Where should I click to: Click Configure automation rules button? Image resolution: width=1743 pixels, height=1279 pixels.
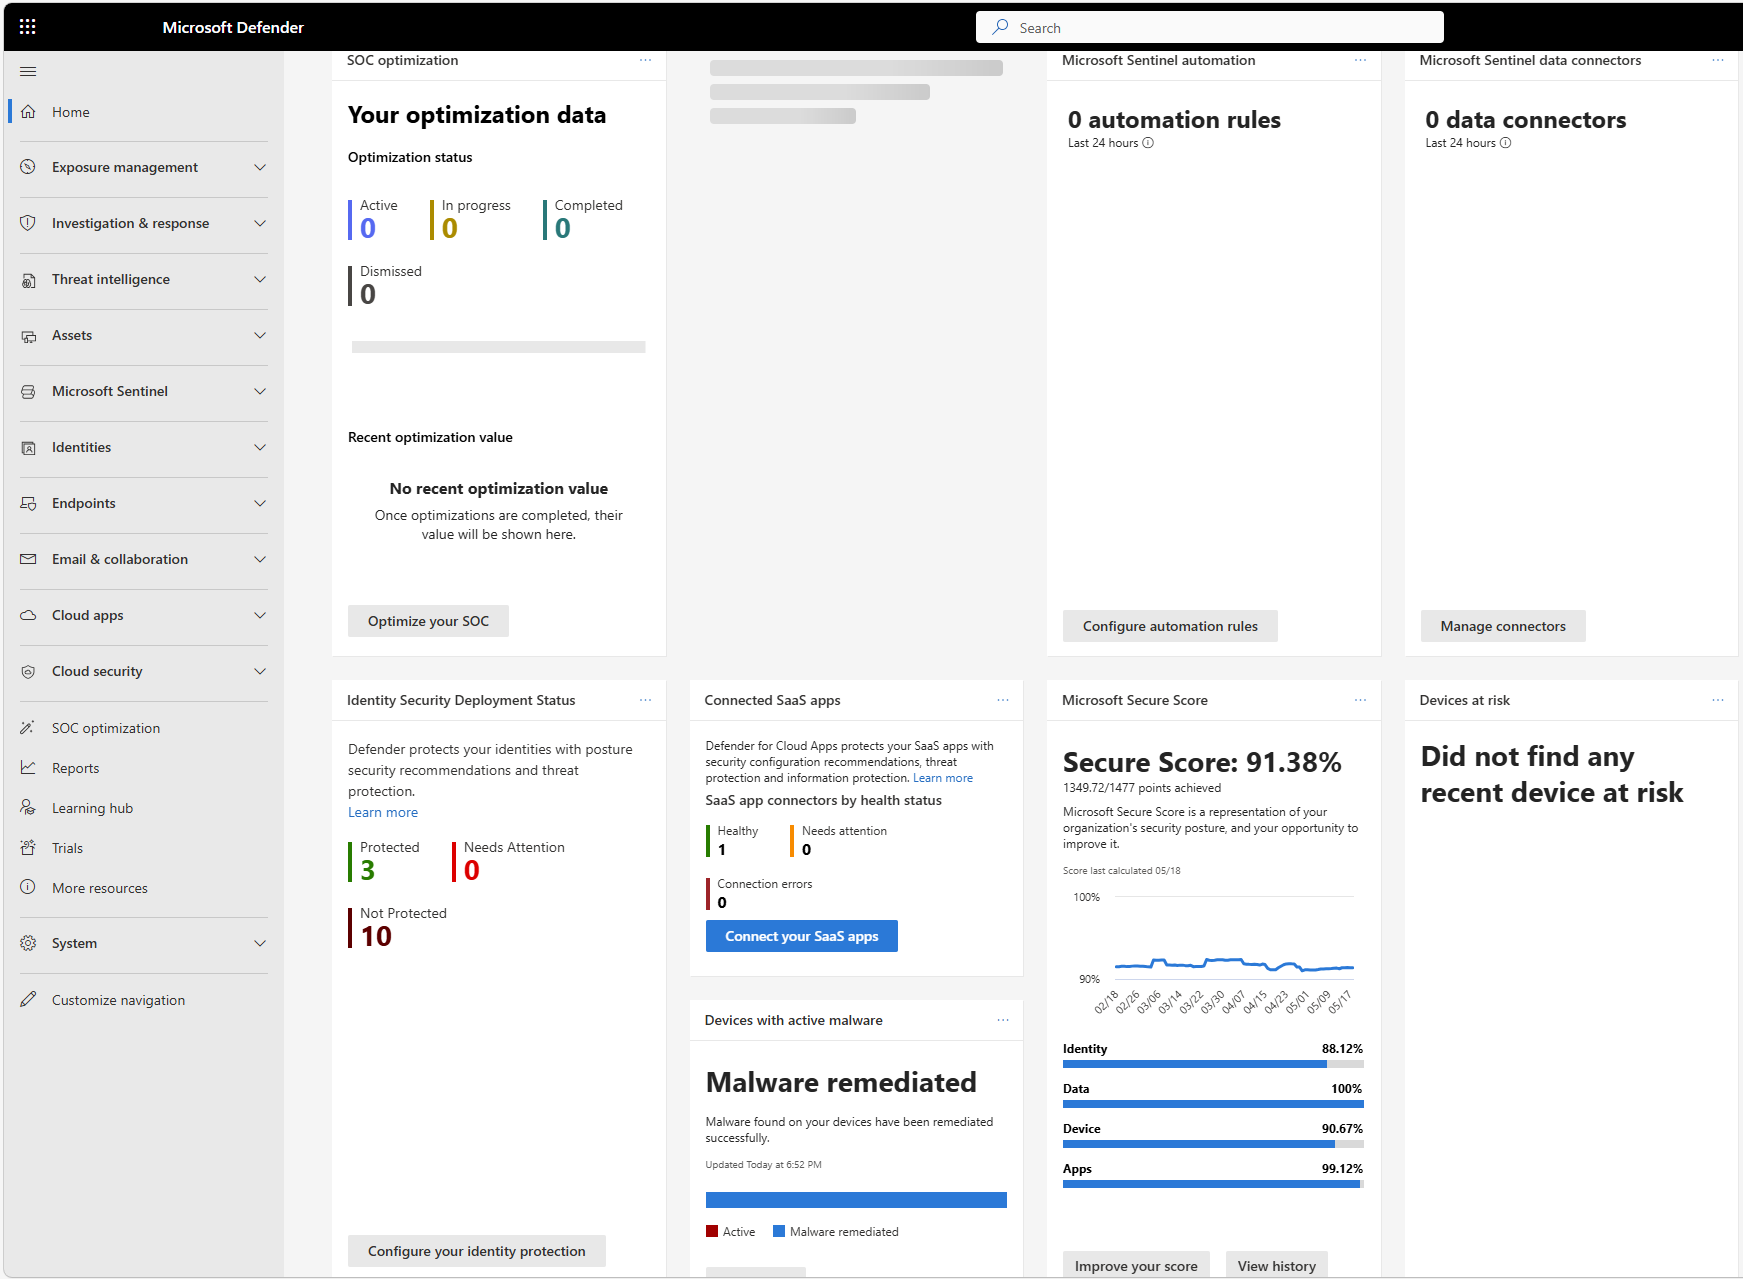[x=1170, y=626]
